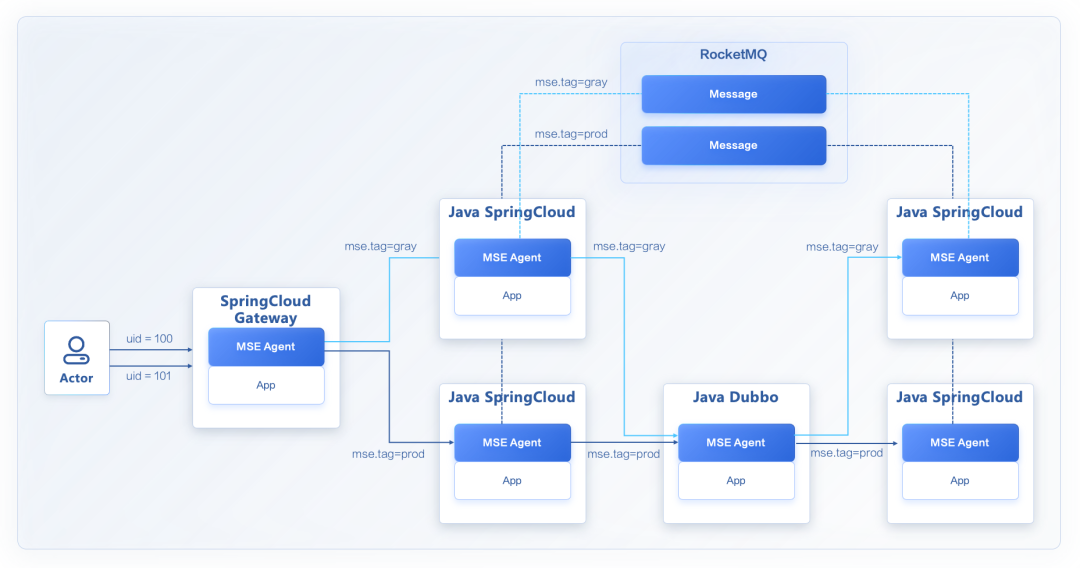Image resolution: width=1080 pixels, height=568 pixels.
Task: Click App block inside SpringCloud Gateway
Action: (x=266, y=385)
